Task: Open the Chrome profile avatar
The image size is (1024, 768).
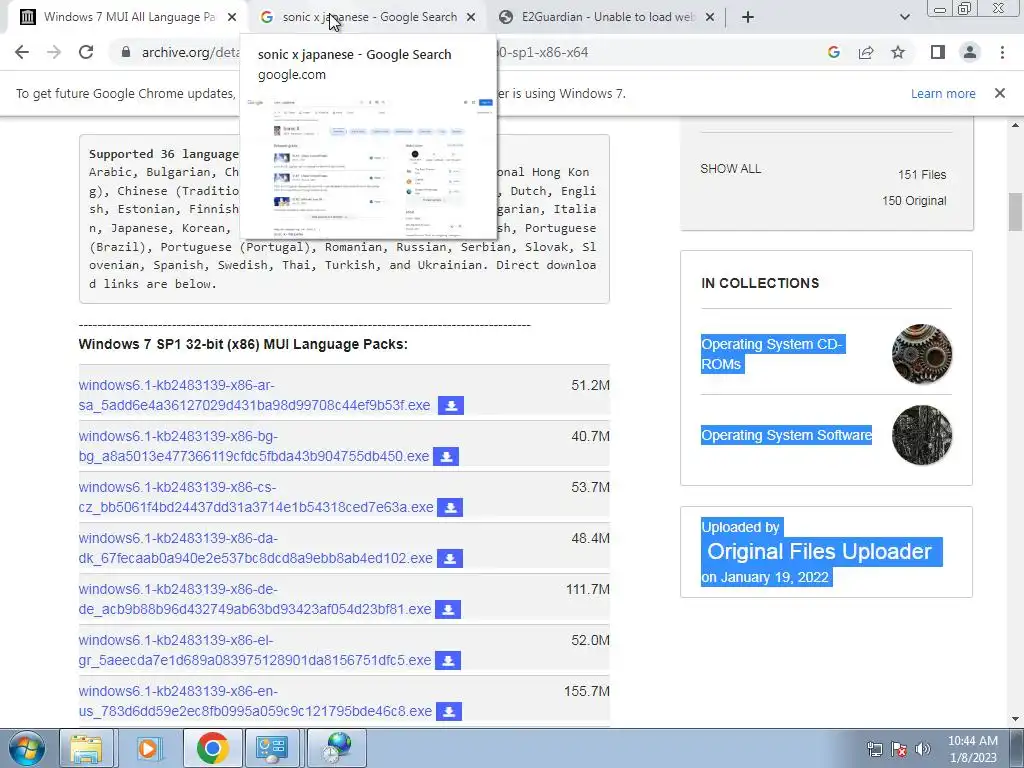Action: pos(970,52)
